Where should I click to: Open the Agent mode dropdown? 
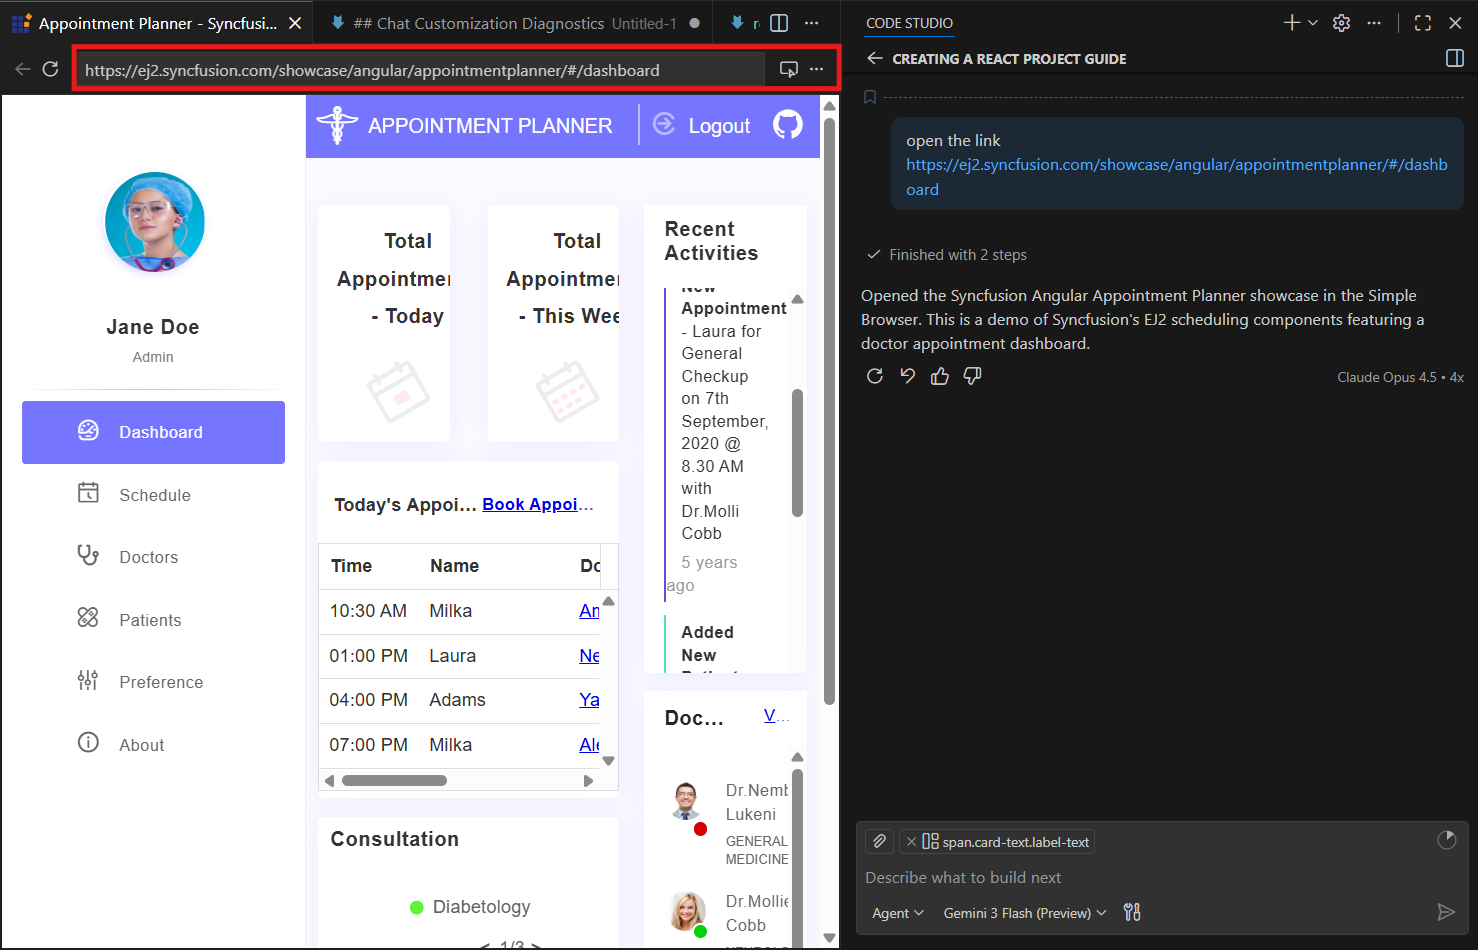tap(897, 913)
